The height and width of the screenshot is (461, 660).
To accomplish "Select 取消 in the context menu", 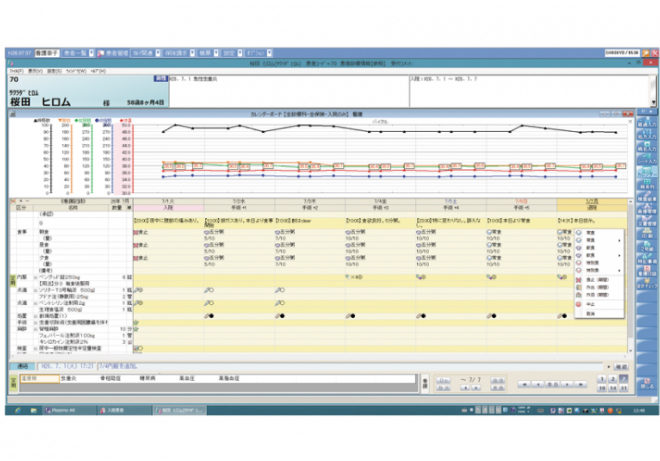I will click(x=599, y=314).
